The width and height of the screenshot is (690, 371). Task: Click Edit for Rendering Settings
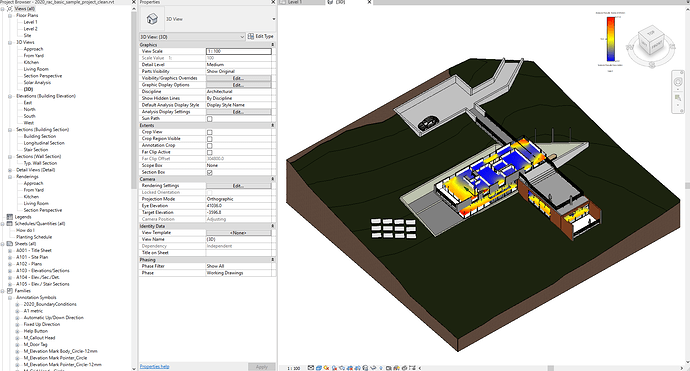click(239, 186)
